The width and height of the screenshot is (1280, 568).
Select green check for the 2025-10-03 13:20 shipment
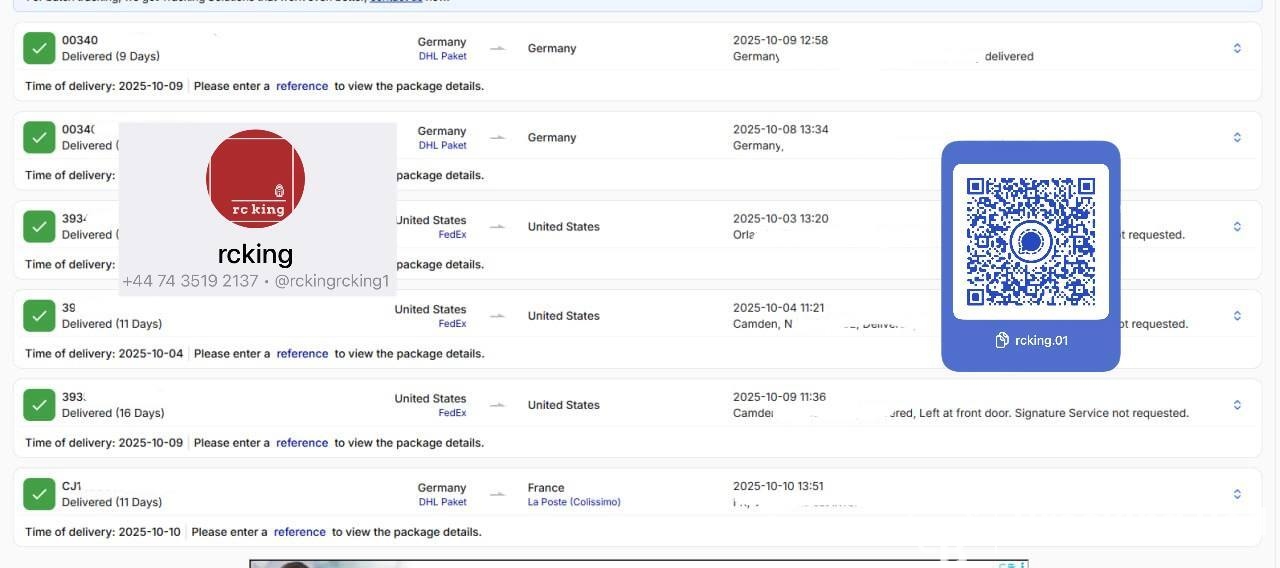(x=39, y=227)
